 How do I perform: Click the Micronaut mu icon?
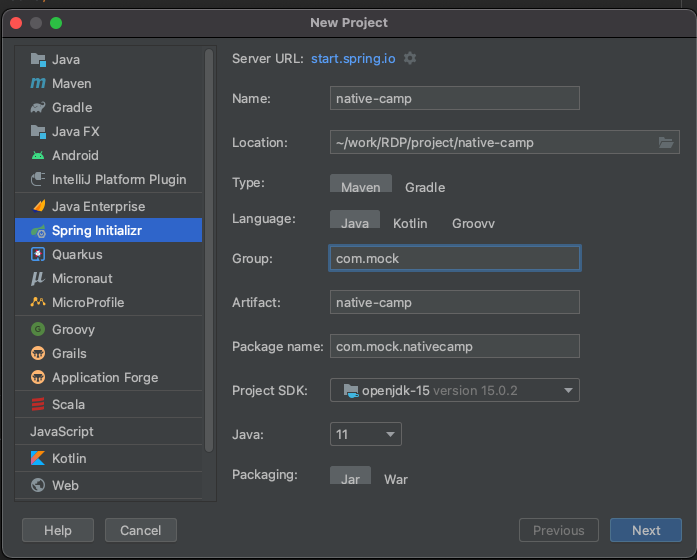[38, 278]
